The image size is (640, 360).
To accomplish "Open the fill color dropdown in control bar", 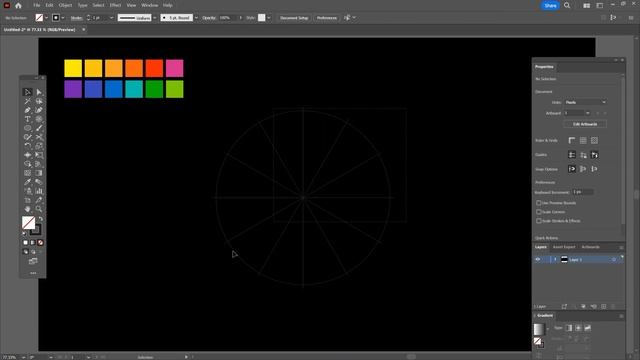I will click(x=46, y=18).
